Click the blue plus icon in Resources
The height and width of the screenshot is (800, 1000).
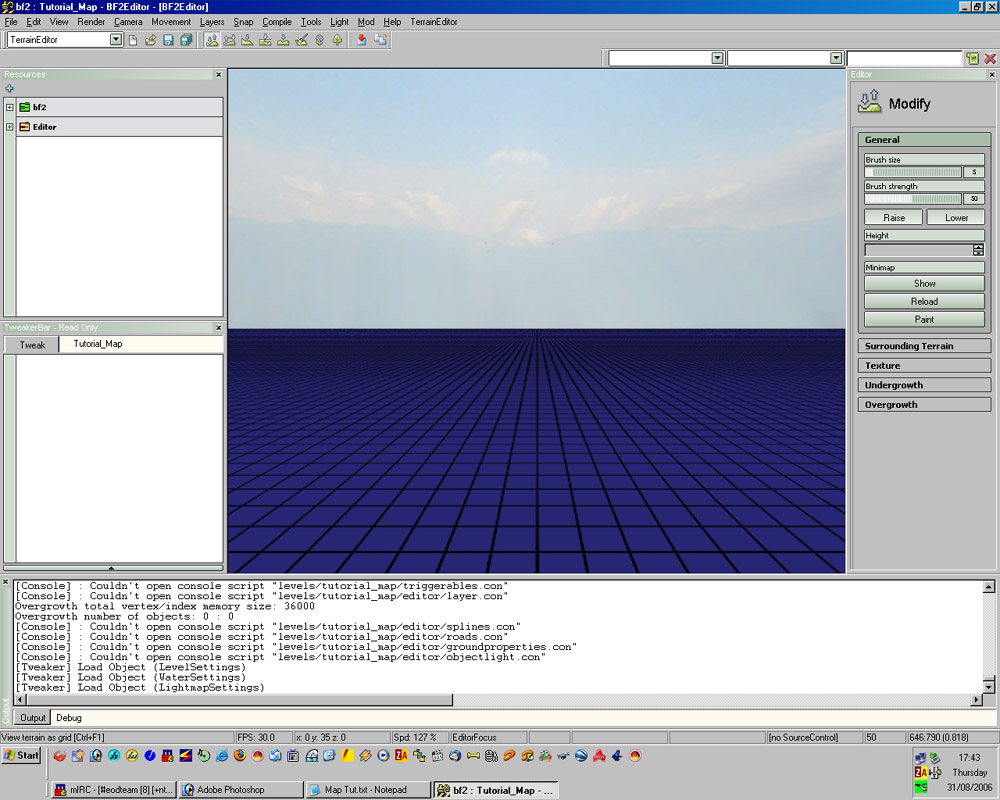pos(10,88)
